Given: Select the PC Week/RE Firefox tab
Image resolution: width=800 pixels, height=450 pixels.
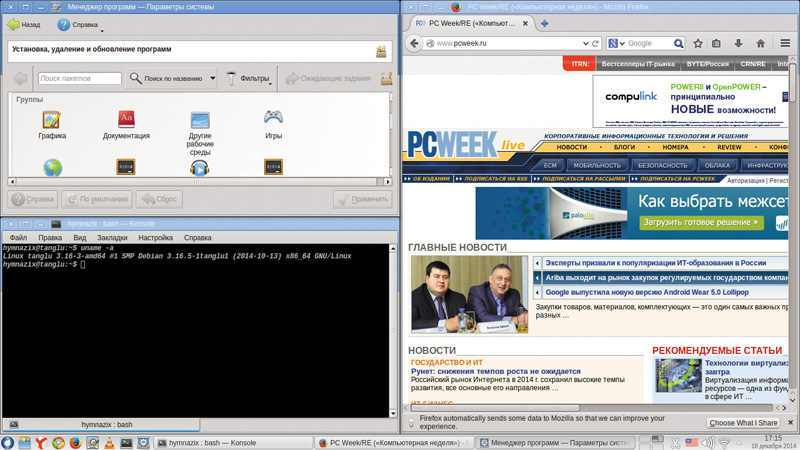Looking at the screenshot, I should pyautogui.click(x=472, y=23).
